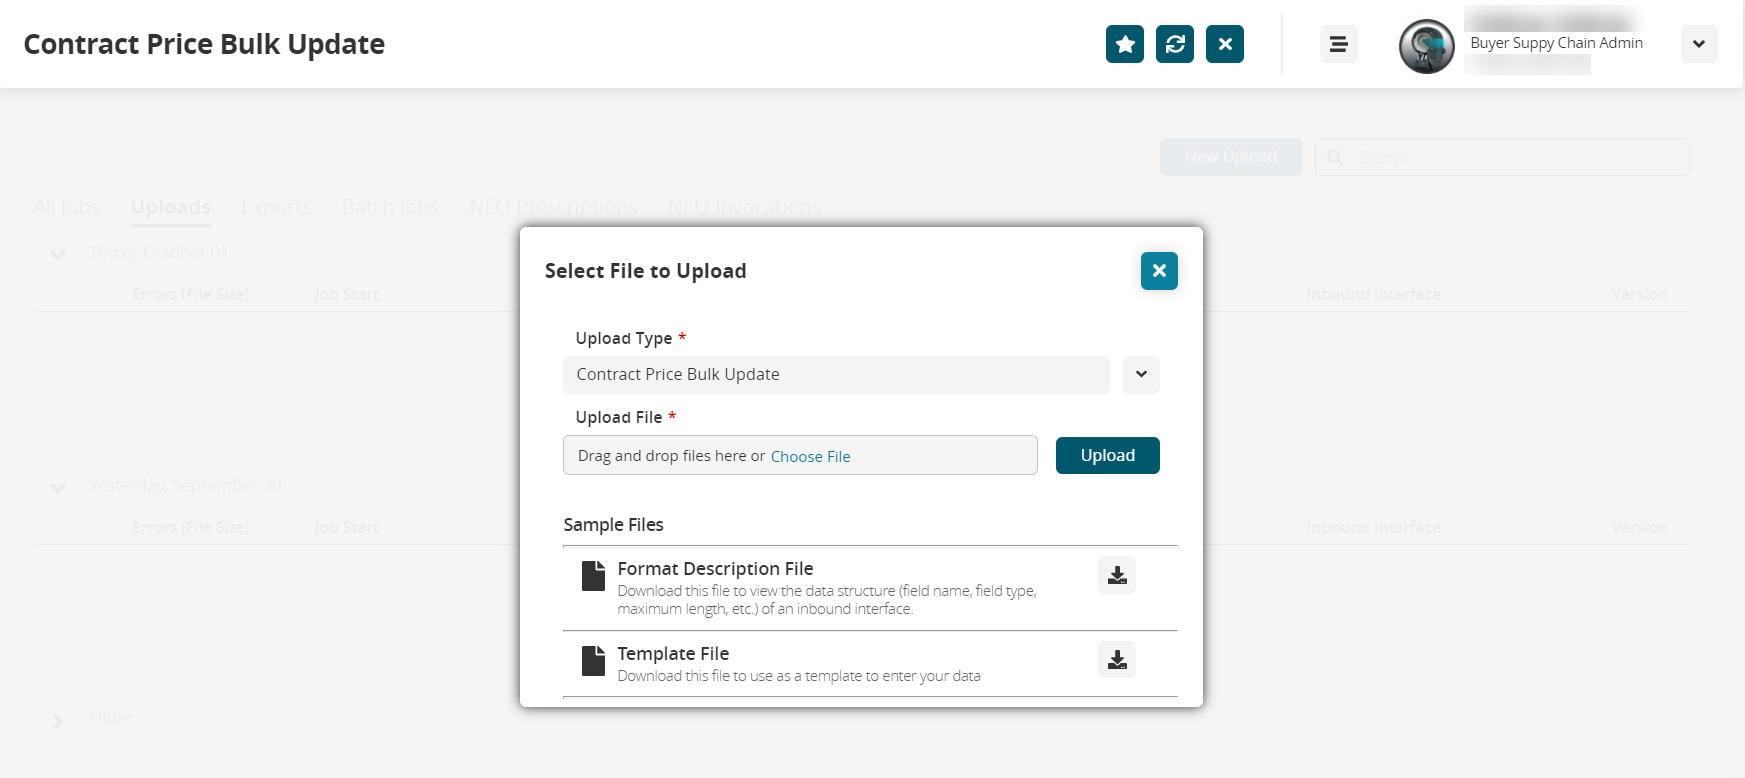Open the hamburger menu icon
The width and height of the screenshot is (1745, 778).
(x=1338, y=44)
